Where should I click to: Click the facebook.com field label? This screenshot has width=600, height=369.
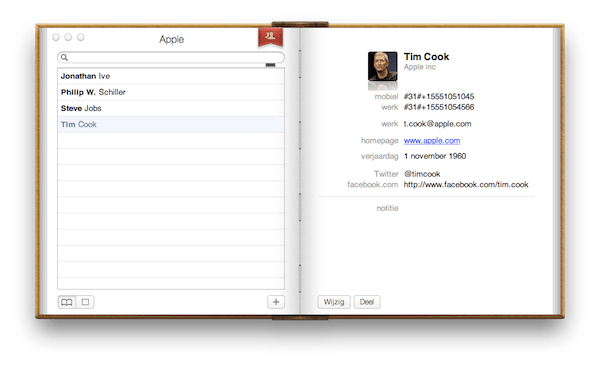coord(372,184)
